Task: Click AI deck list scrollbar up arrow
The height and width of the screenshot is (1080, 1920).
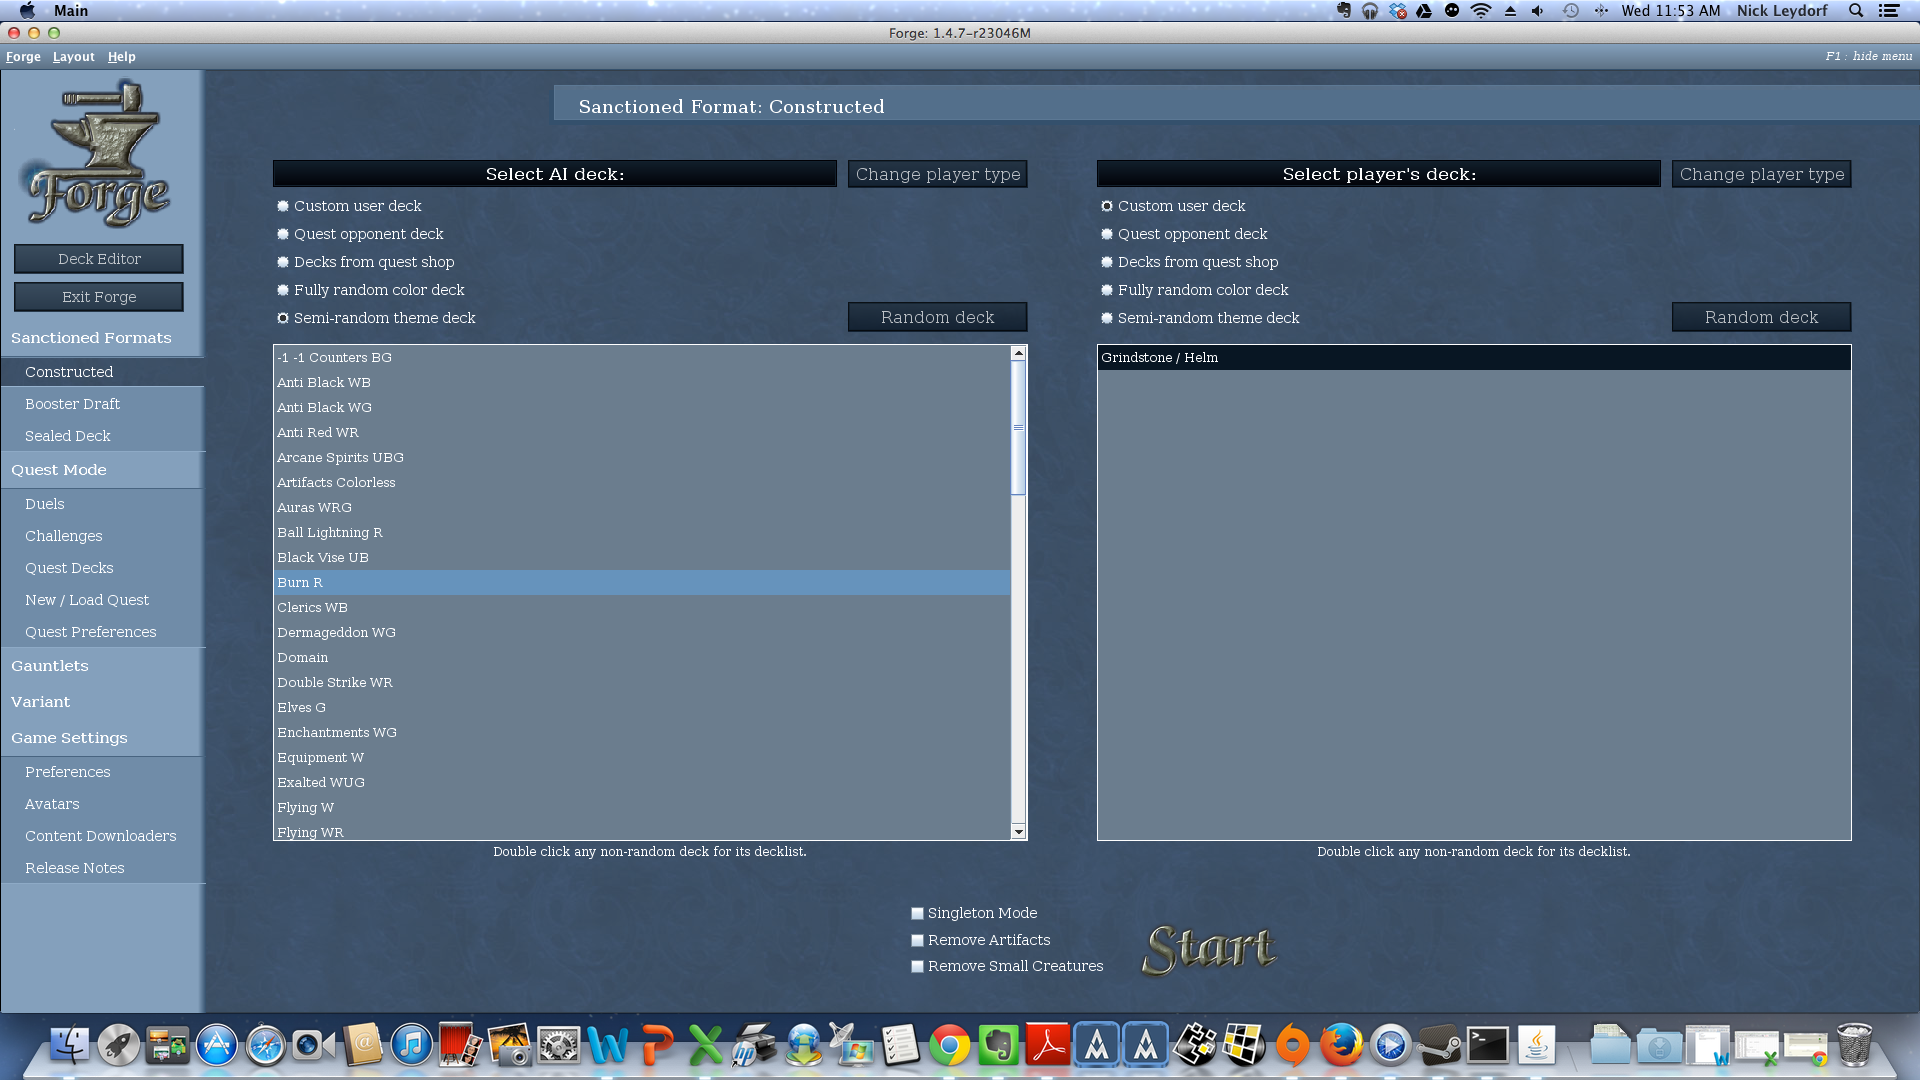Action: tap(1018, 353)
